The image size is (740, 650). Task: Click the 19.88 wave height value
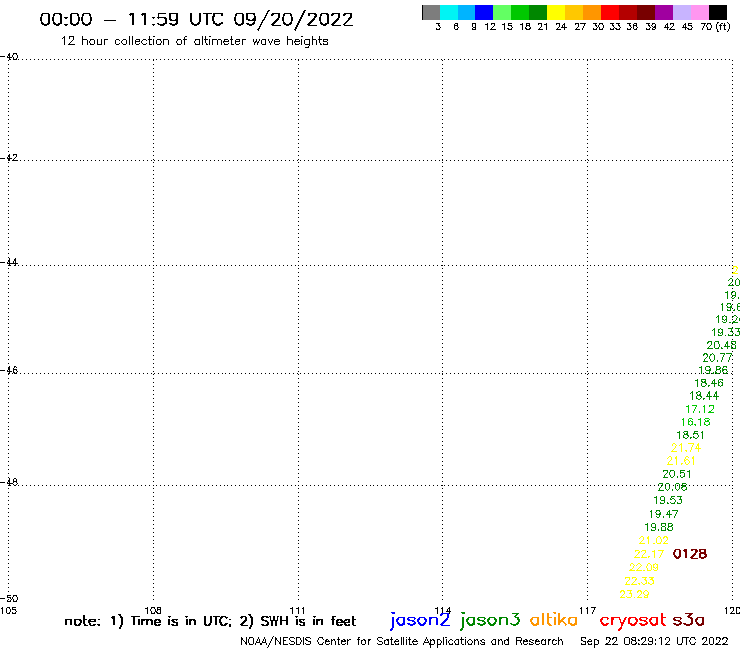[659, 527]
